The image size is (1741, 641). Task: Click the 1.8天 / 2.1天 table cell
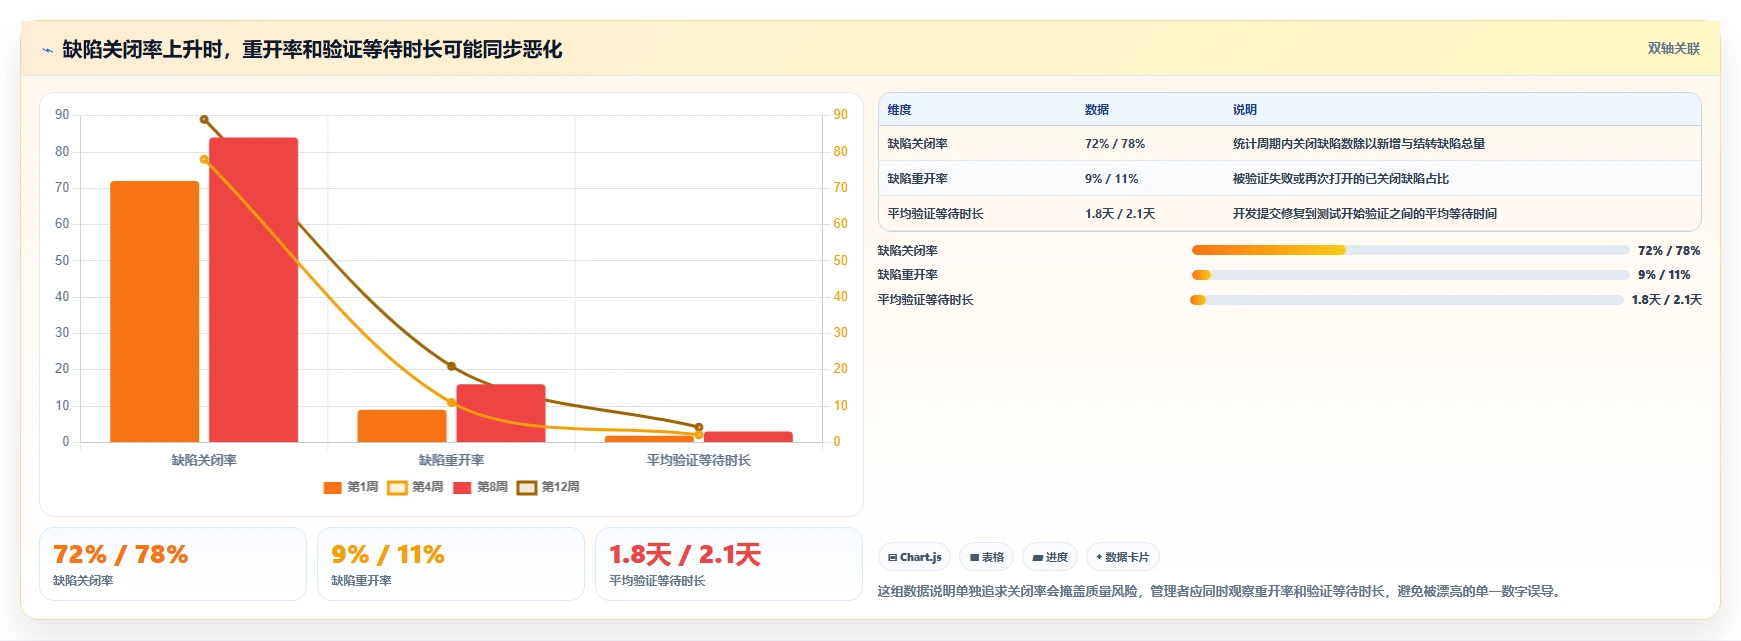tap(1120, 214)
